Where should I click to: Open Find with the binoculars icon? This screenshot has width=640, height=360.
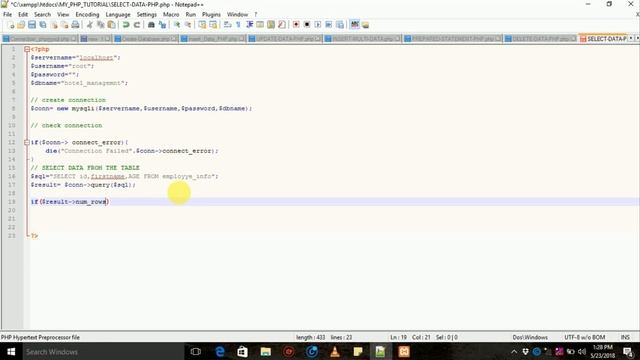point(151,25)
